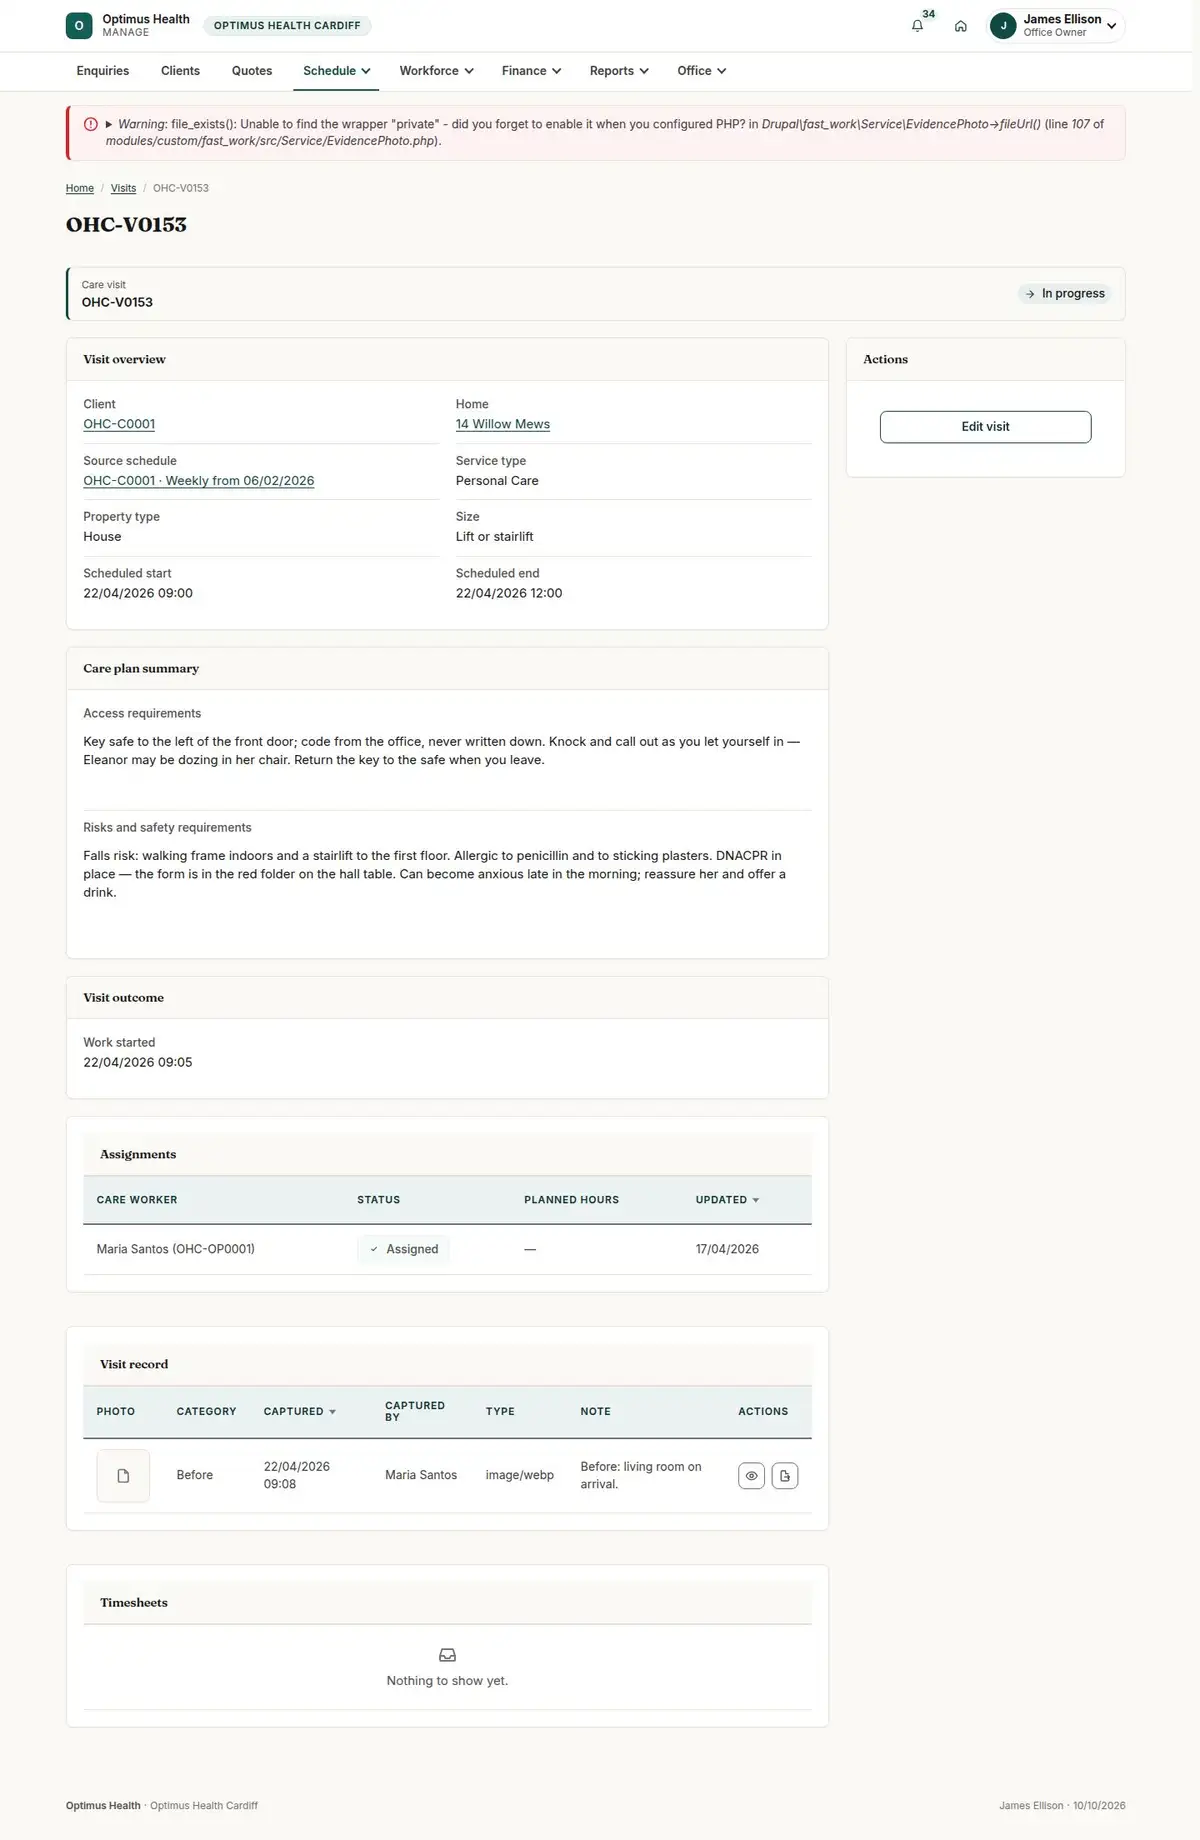
Task: Open the notifications bell showing 34
Action: [x=917, y=26]
